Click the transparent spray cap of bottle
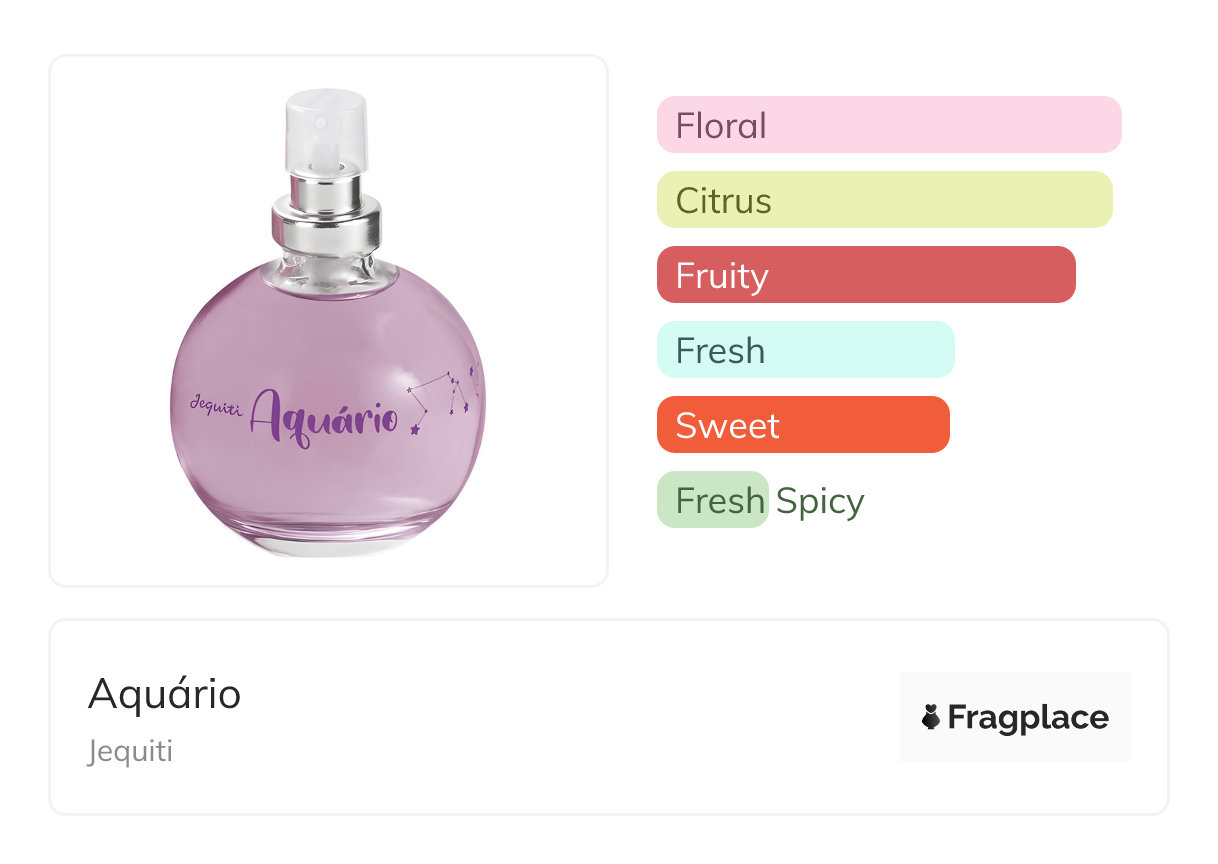1218x864 pixels. click(x=325, y=128)
